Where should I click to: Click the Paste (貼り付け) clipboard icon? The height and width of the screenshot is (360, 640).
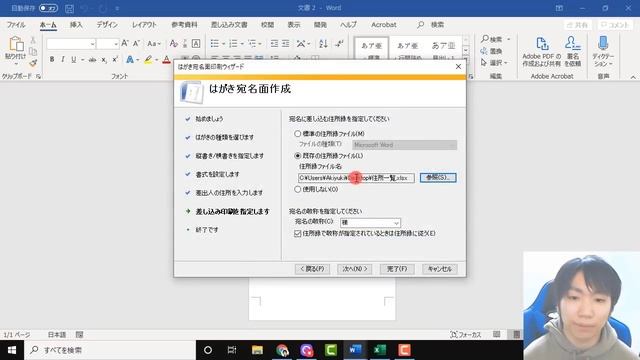point(16,43)
